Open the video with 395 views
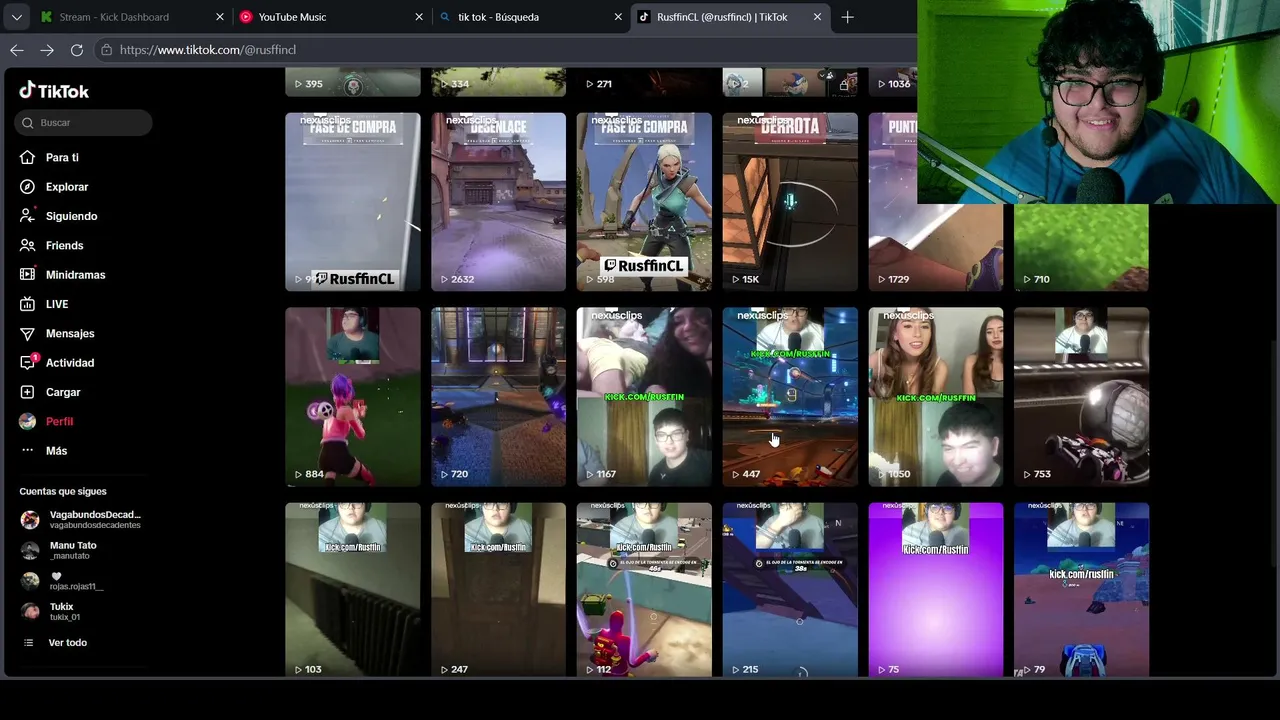The image size is (1280, 720). pyautogui.click(x=353, y=82)
